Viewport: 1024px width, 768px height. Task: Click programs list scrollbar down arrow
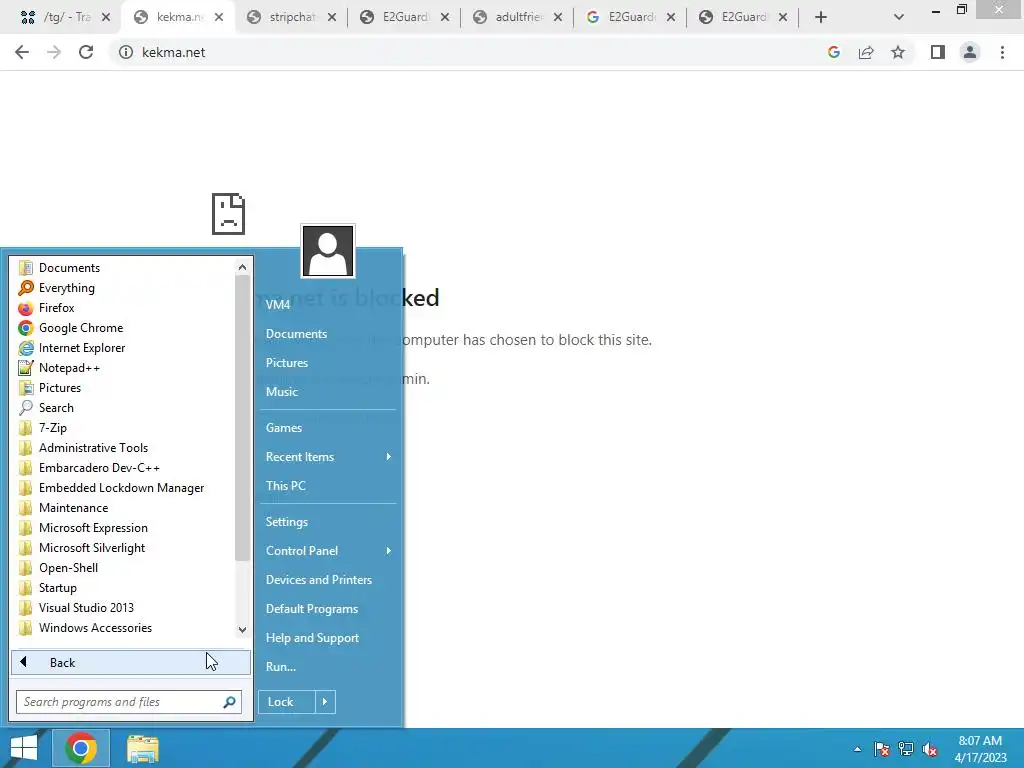pos(242,630)
